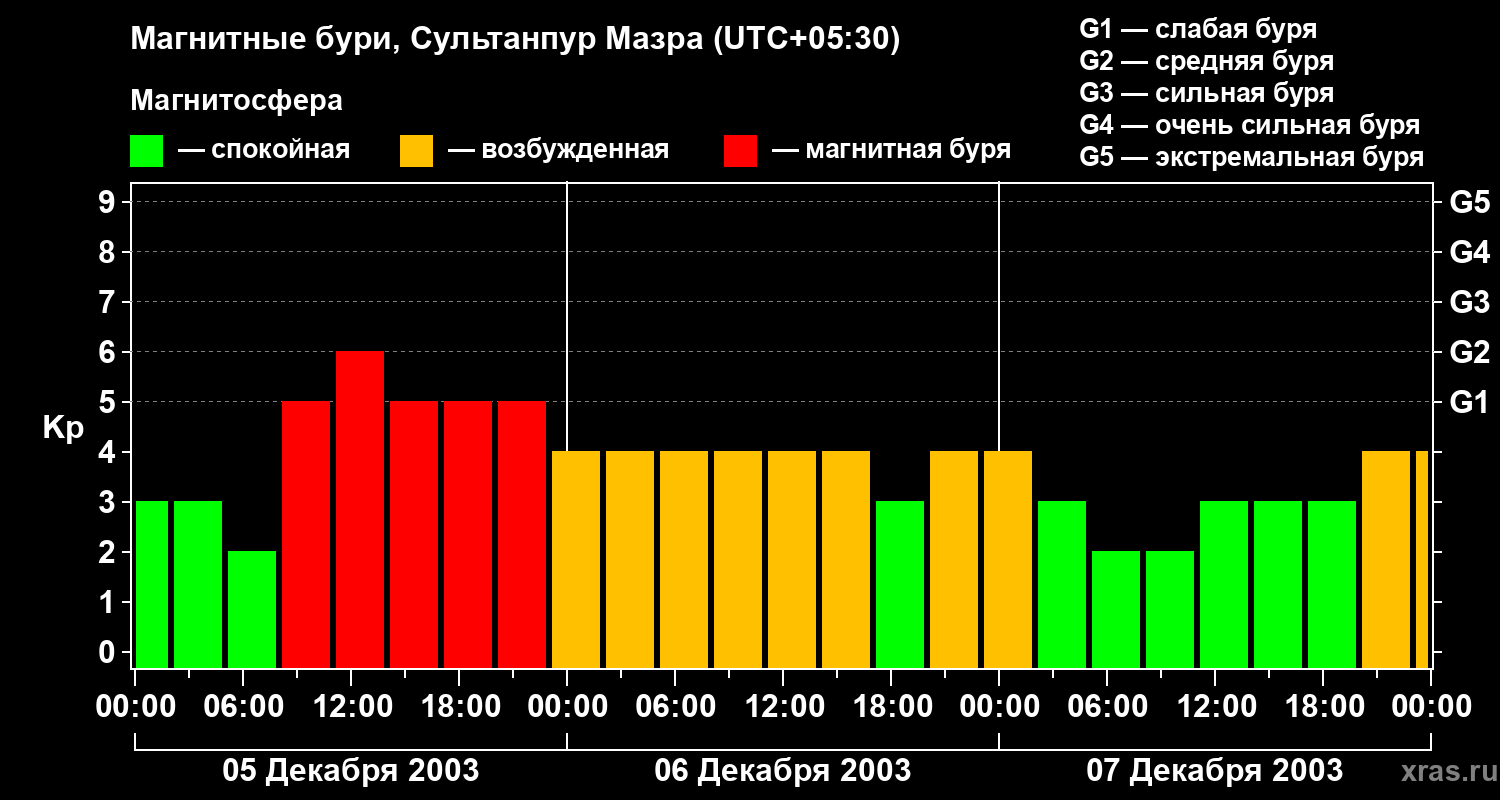Click the '05 Декабря 2003' date label
The height and width of the screenshot is (800, 1500).
coord(350,771)
